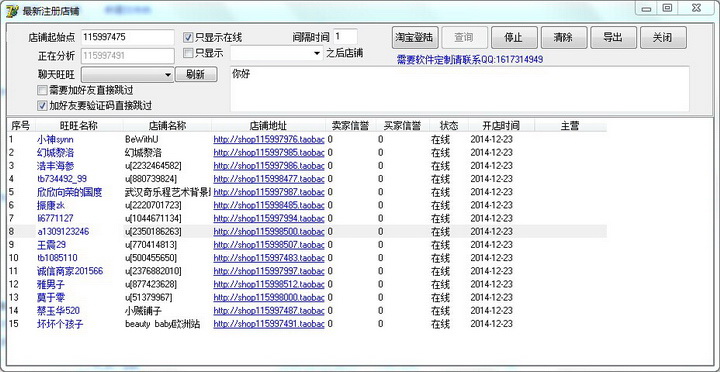Sort by 店铺名称 column header
The width and height of the screenshot is (720, 372).
(167, 126)
